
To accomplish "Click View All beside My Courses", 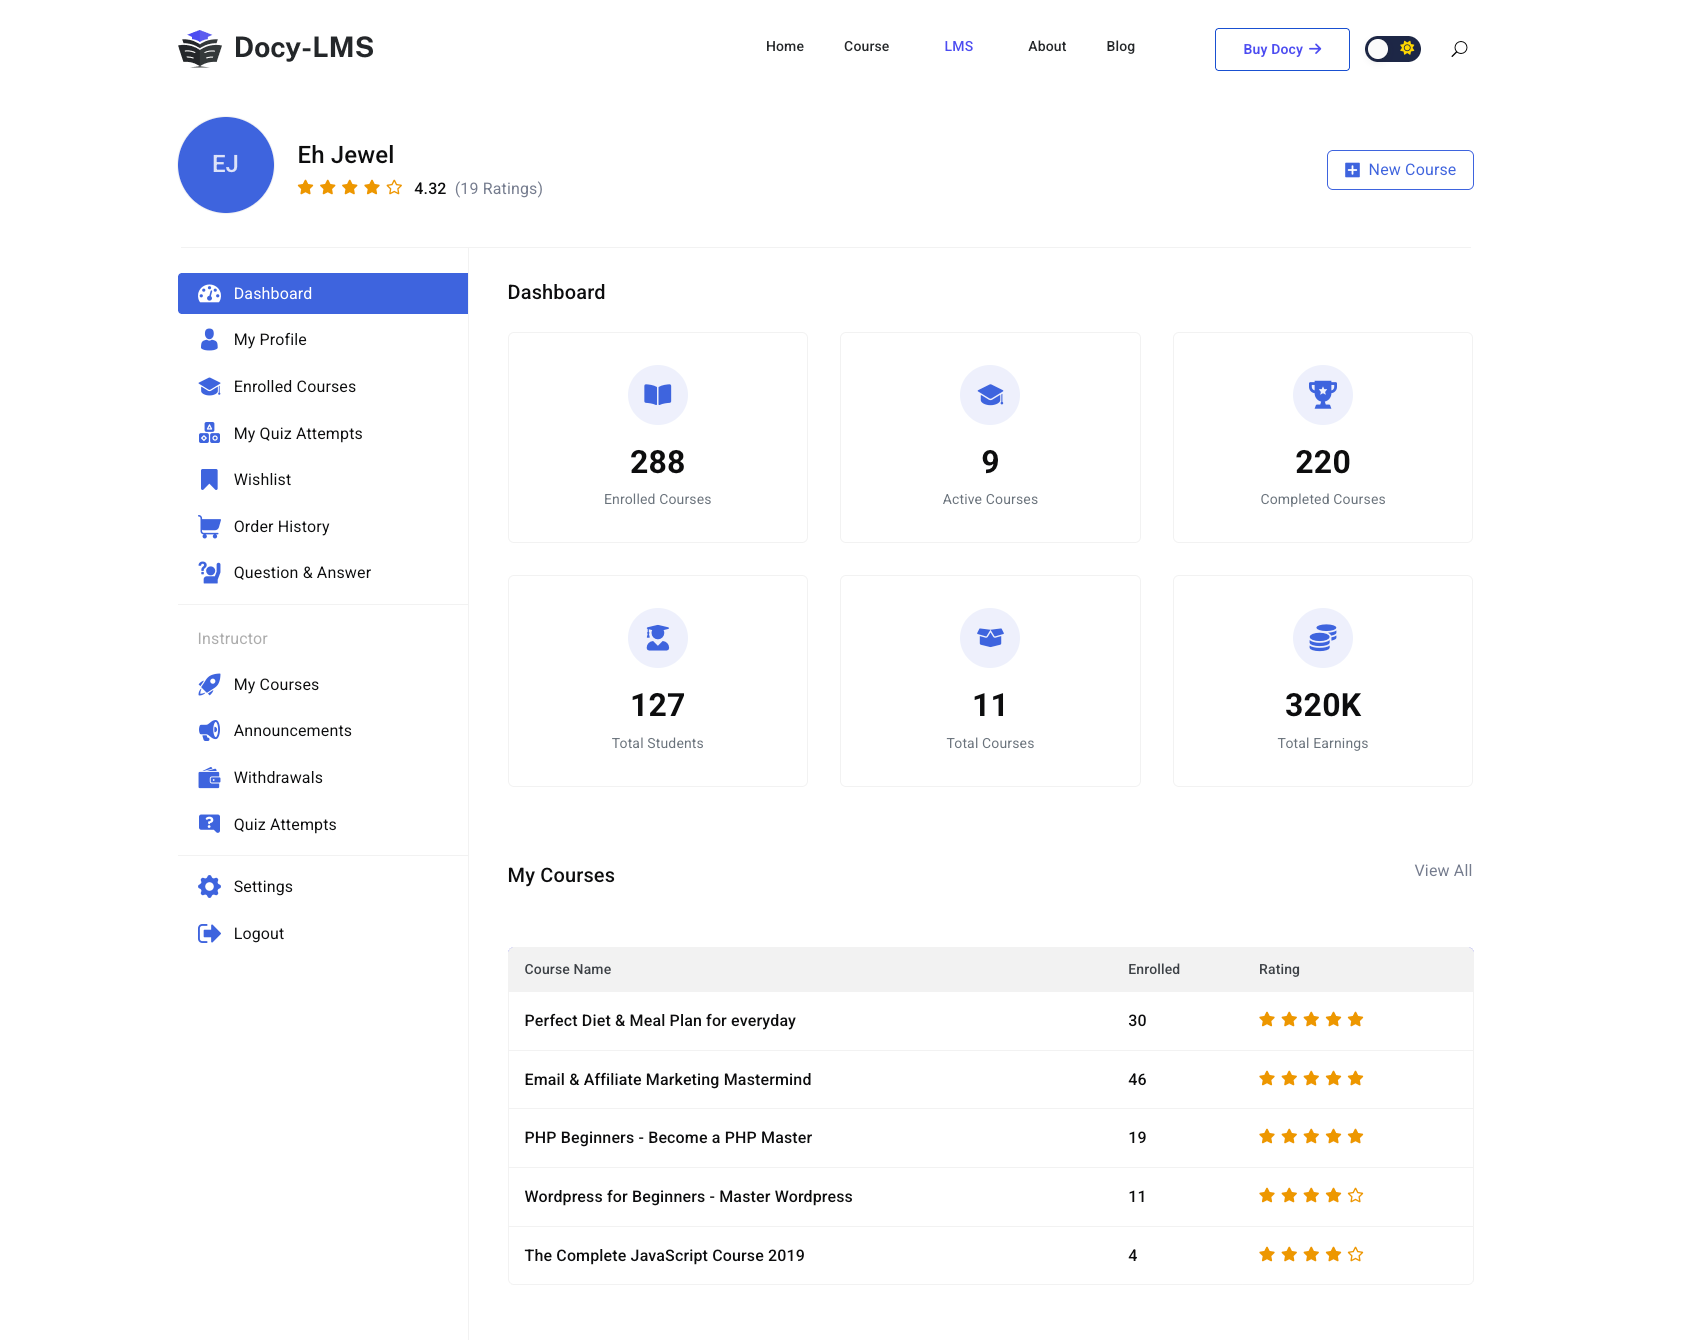I will point(1443,871).
